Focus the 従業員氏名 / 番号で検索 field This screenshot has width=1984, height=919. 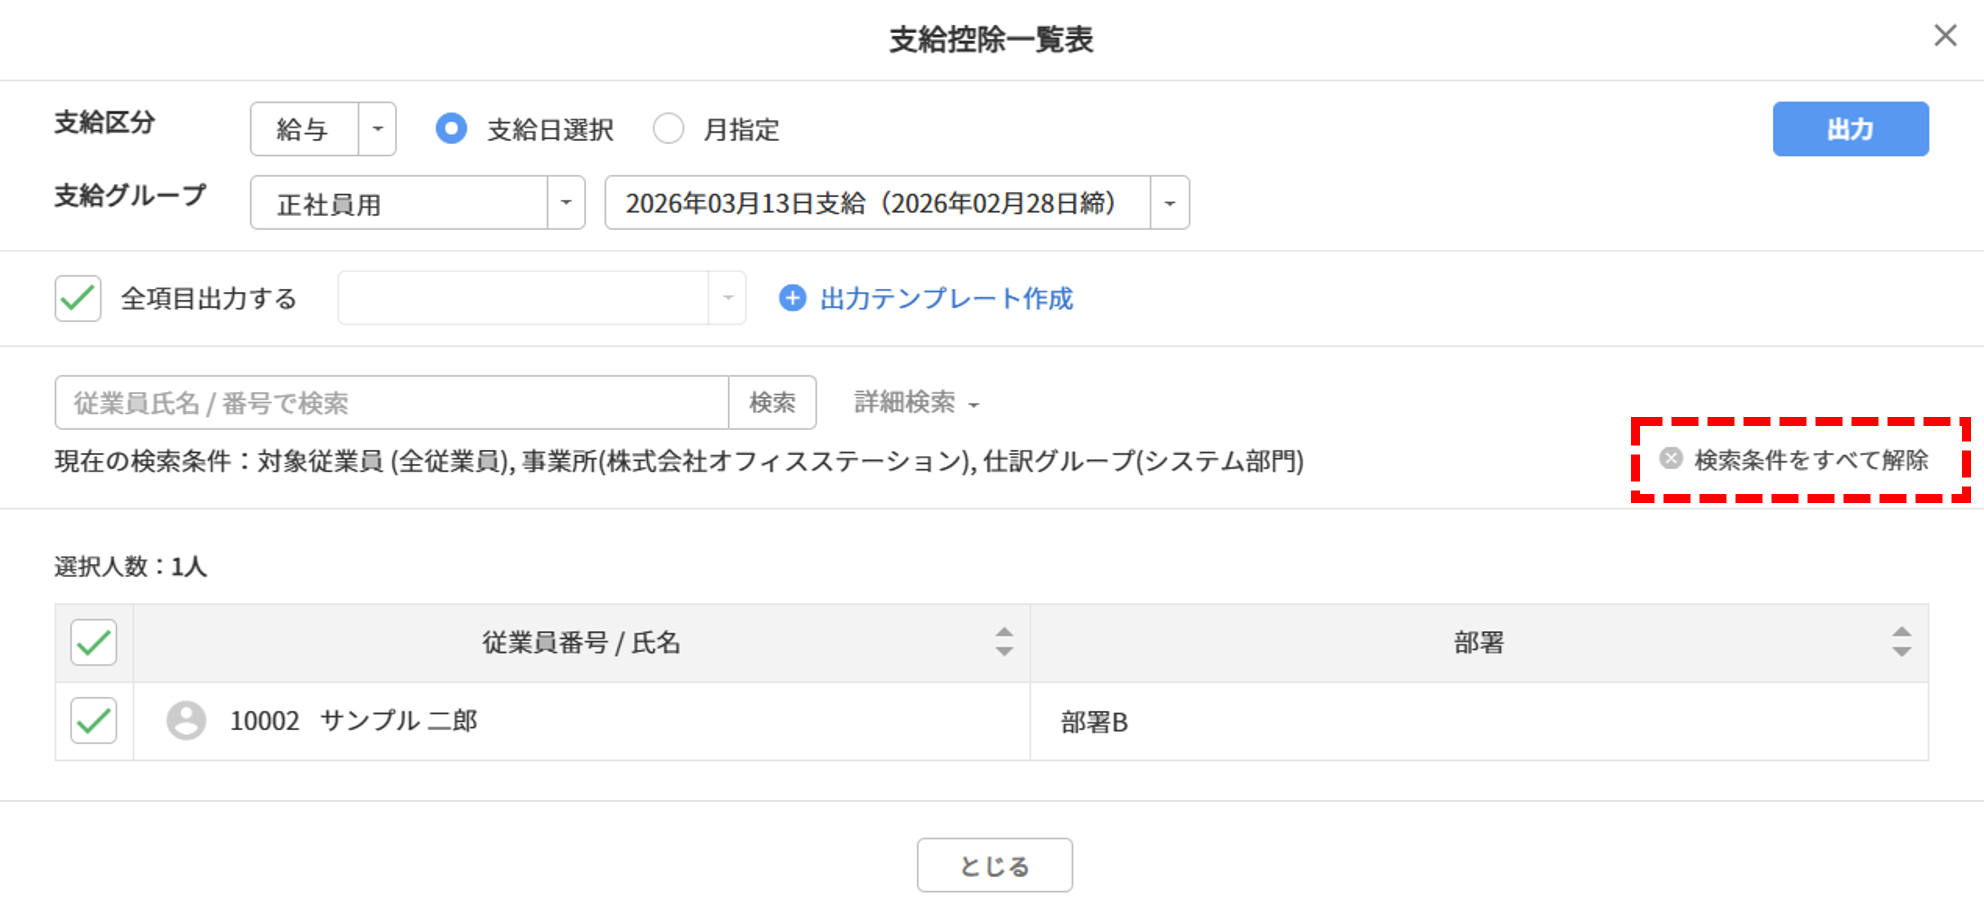(x=392, y=403)
